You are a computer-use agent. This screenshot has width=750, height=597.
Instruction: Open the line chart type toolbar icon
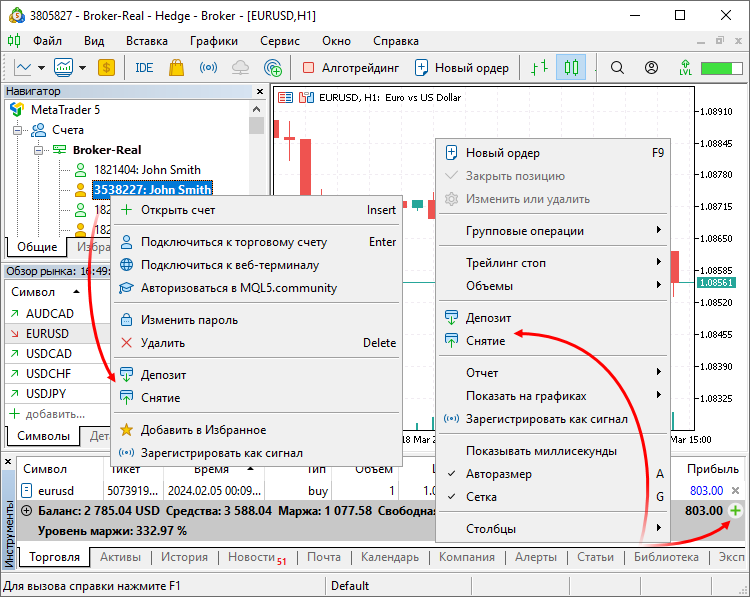[23, 67]
